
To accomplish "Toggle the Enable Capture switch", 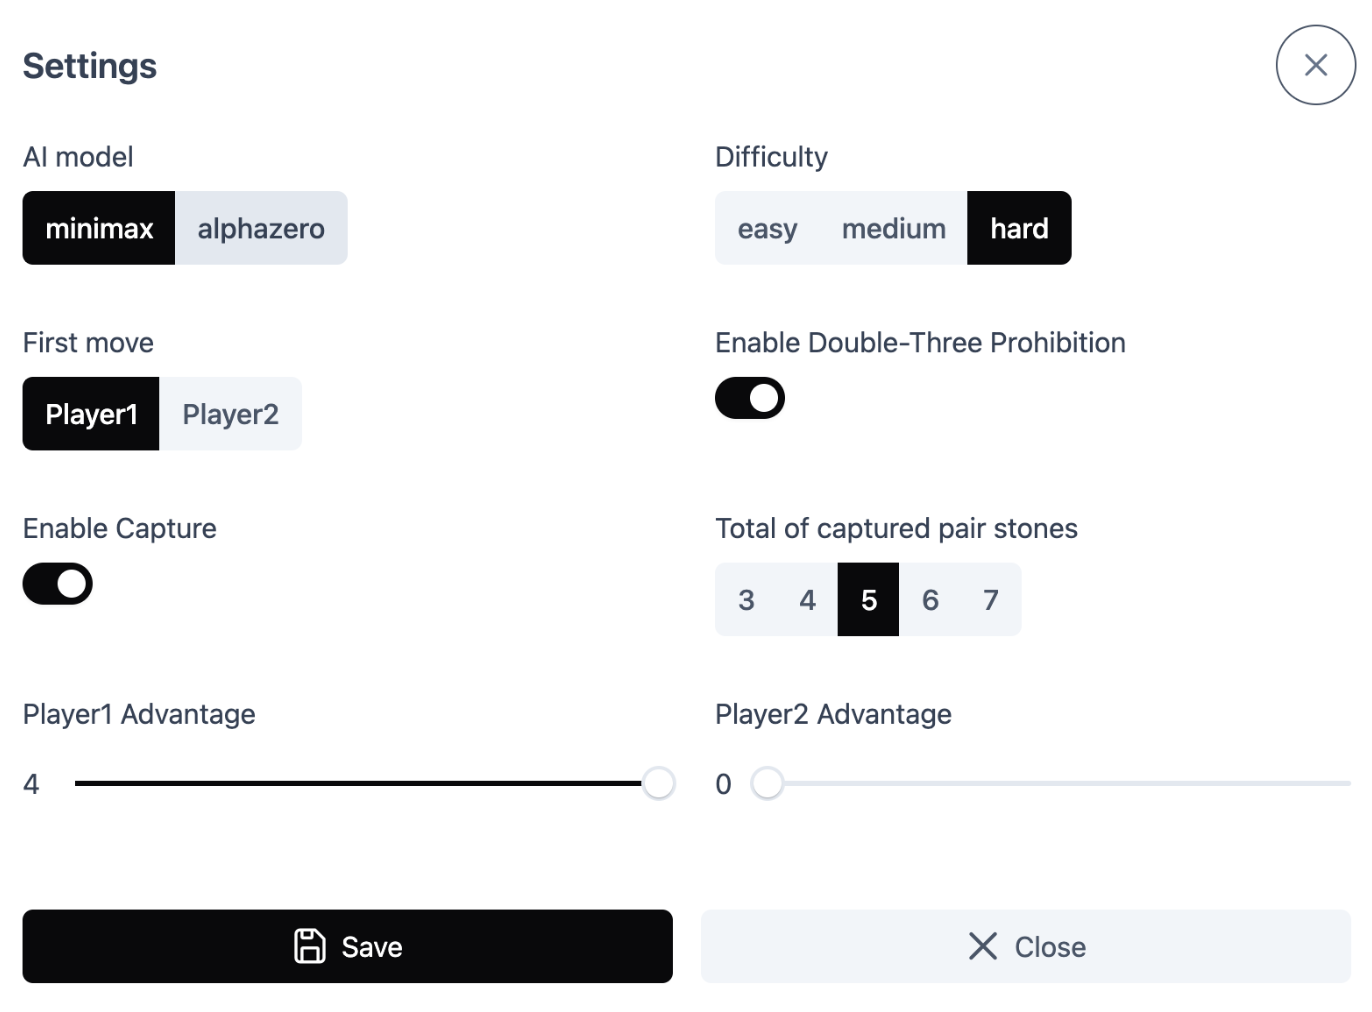I will tap(58, 584).
